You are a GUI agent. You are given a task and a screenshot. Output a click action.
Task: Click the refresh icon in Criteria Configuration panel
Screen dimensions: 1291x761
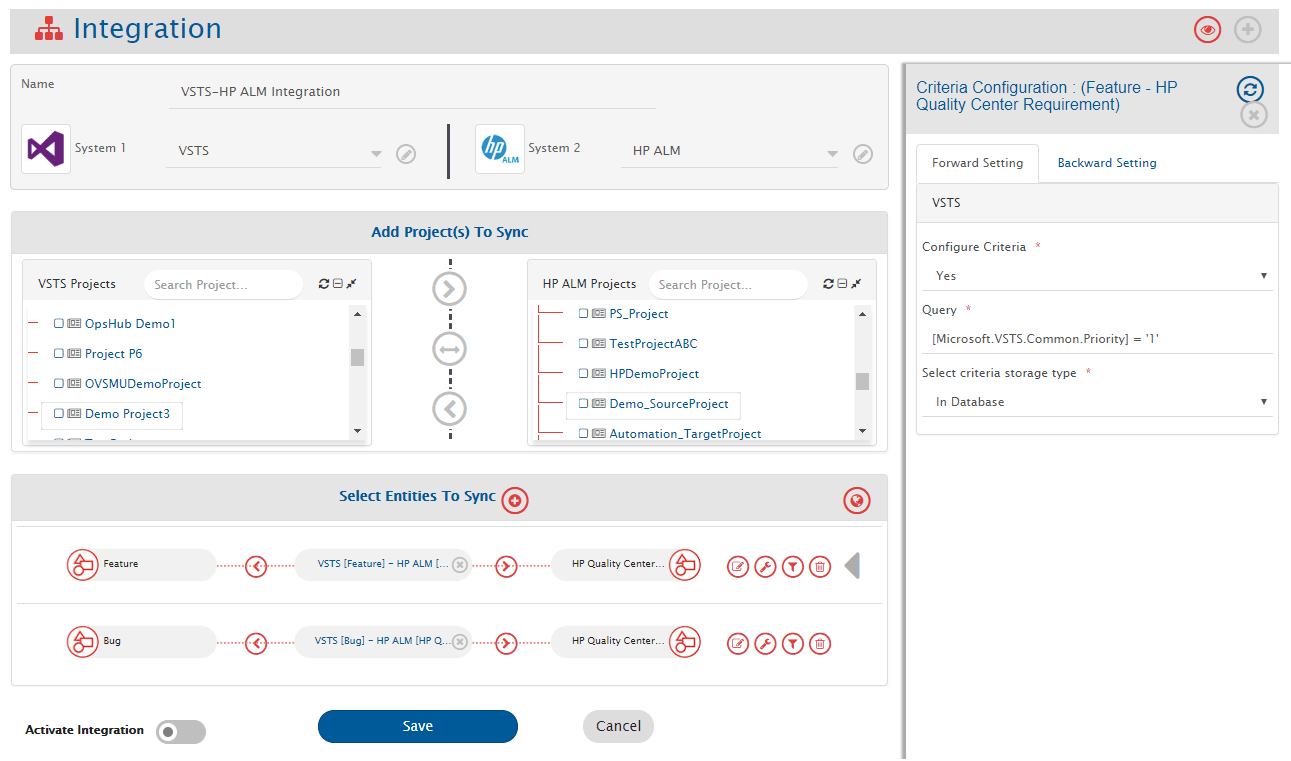point(1250,89)
